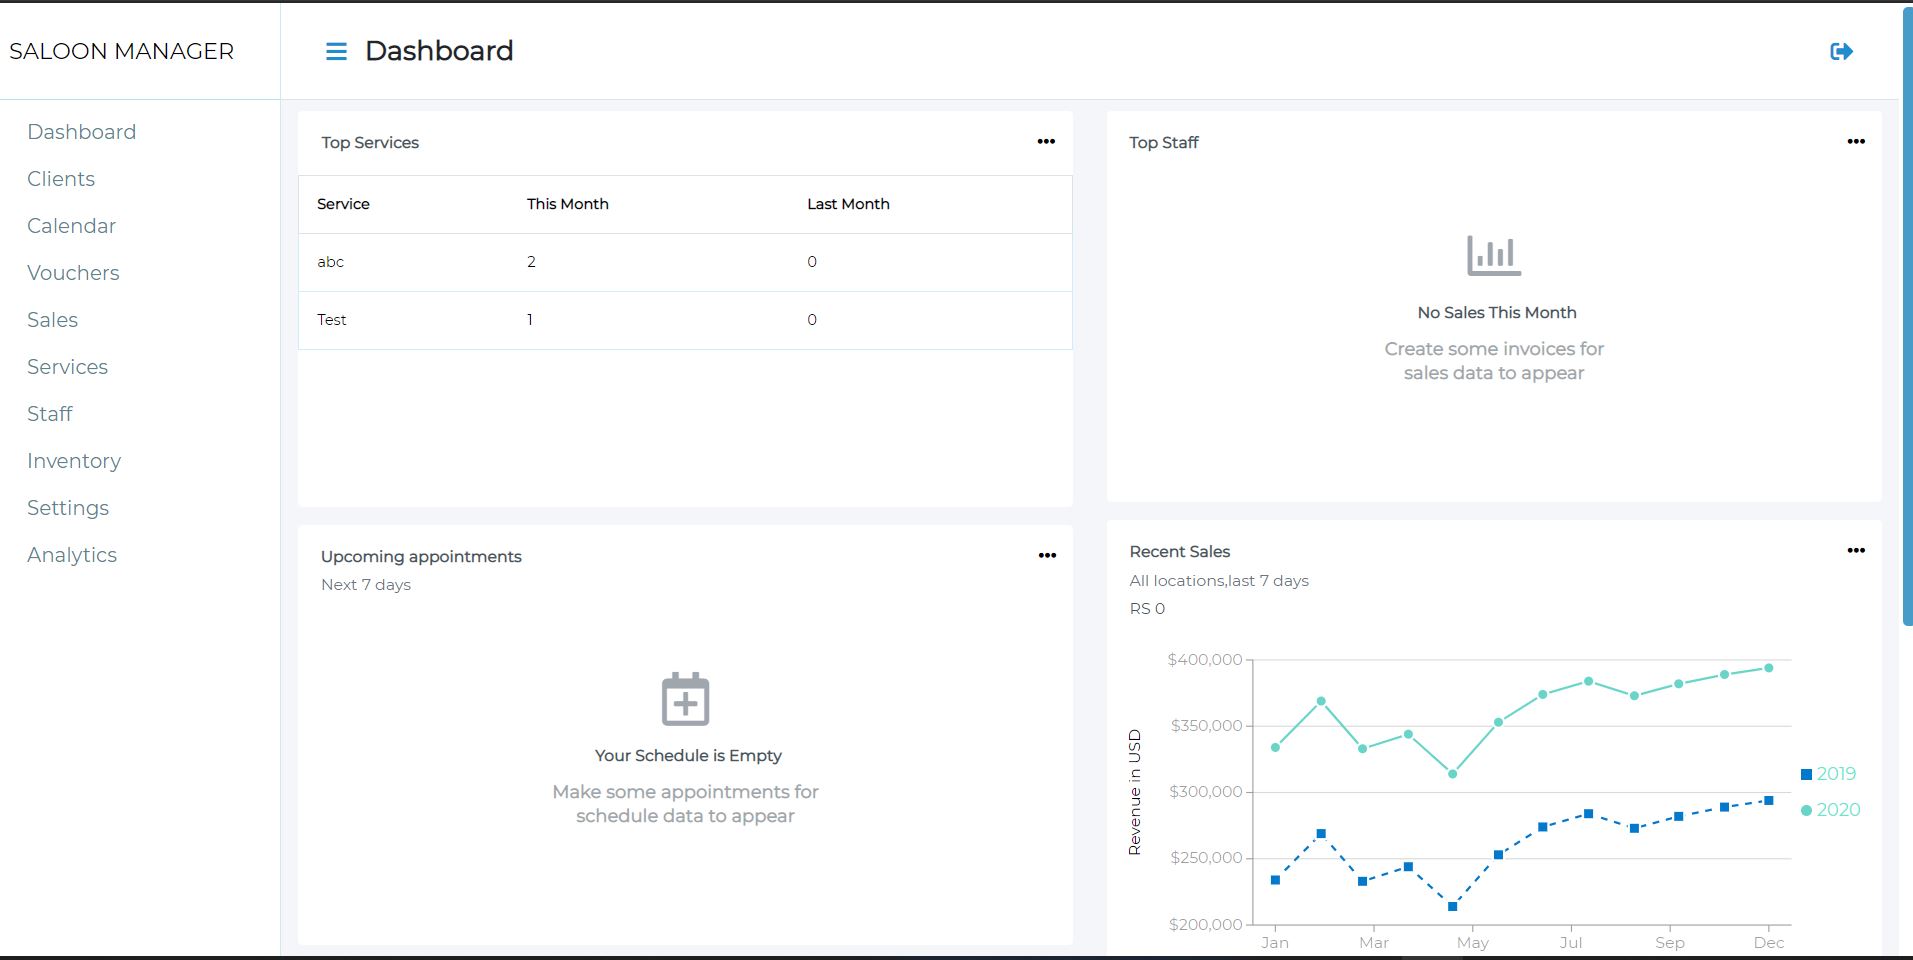Open Top Services card options menu
Image resolution: width=1913 pixels, height=960 pixels.
point(1046,141)
